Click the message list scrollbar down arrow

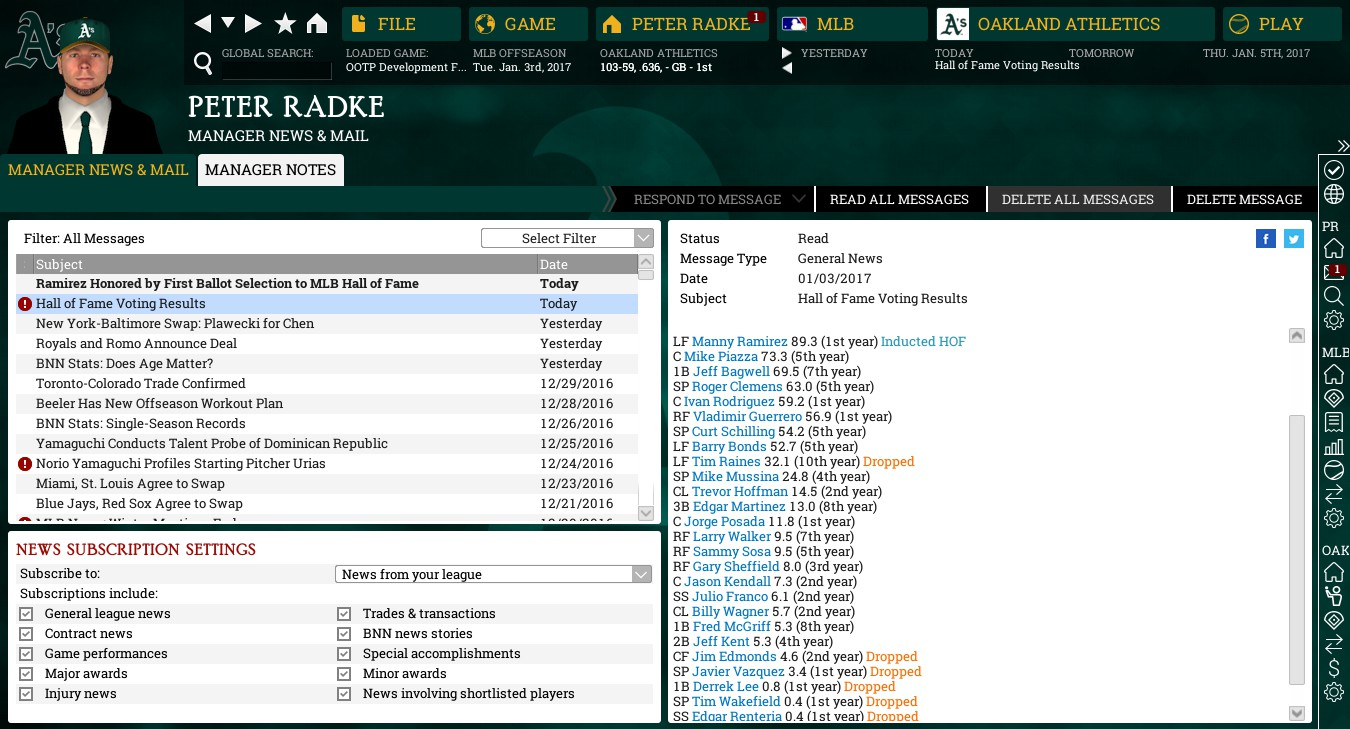(646, 513)
